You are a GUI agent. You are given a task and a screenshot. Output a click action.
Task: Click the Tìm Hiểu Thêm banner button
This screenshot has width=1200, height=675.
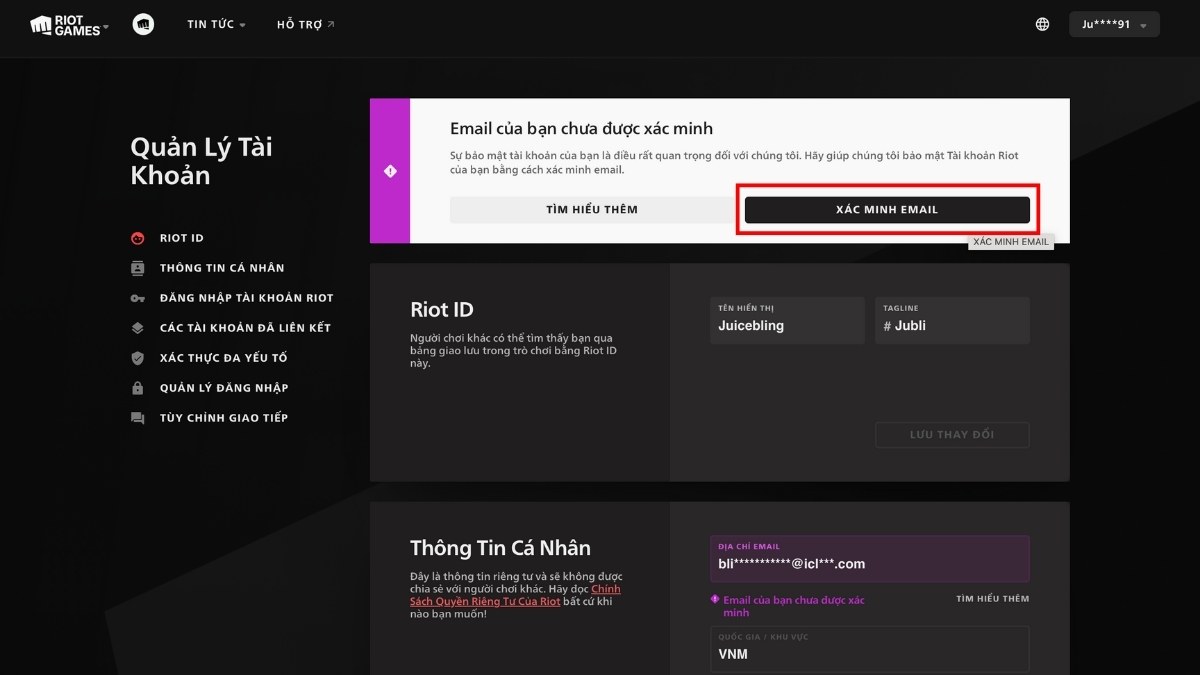(591, 210)
